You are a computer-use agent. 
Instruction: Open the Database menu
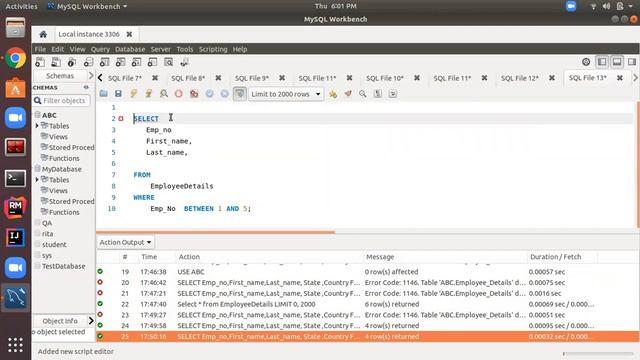pos(130,49)
